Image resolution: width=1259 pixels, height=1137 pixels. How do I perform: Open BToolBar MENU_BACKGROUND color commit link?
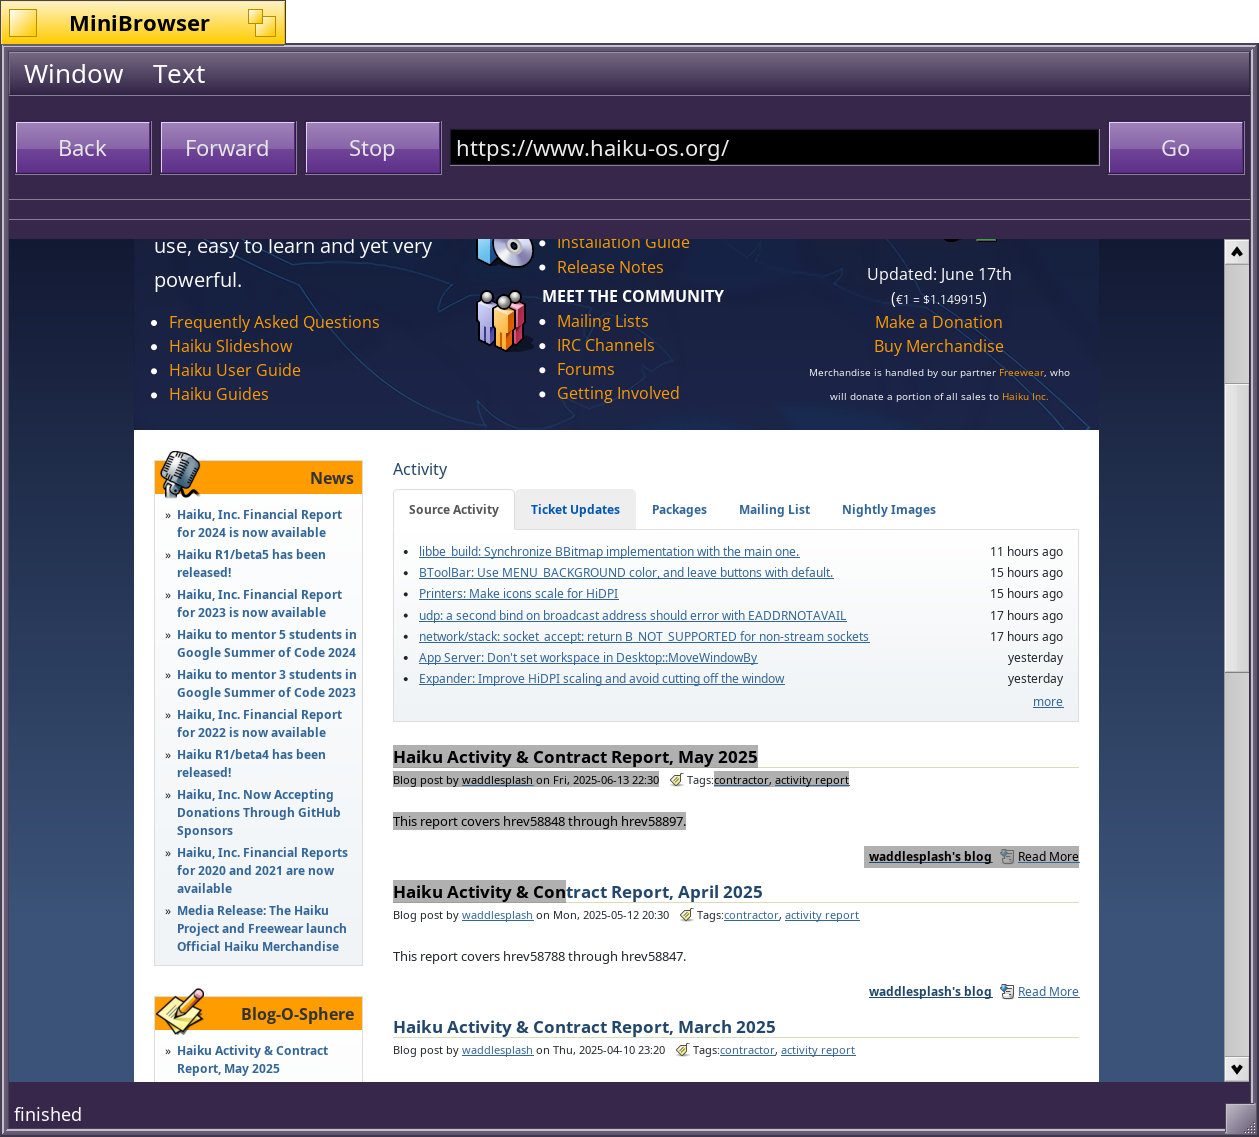pyautogui.click(x=626, y=573)
